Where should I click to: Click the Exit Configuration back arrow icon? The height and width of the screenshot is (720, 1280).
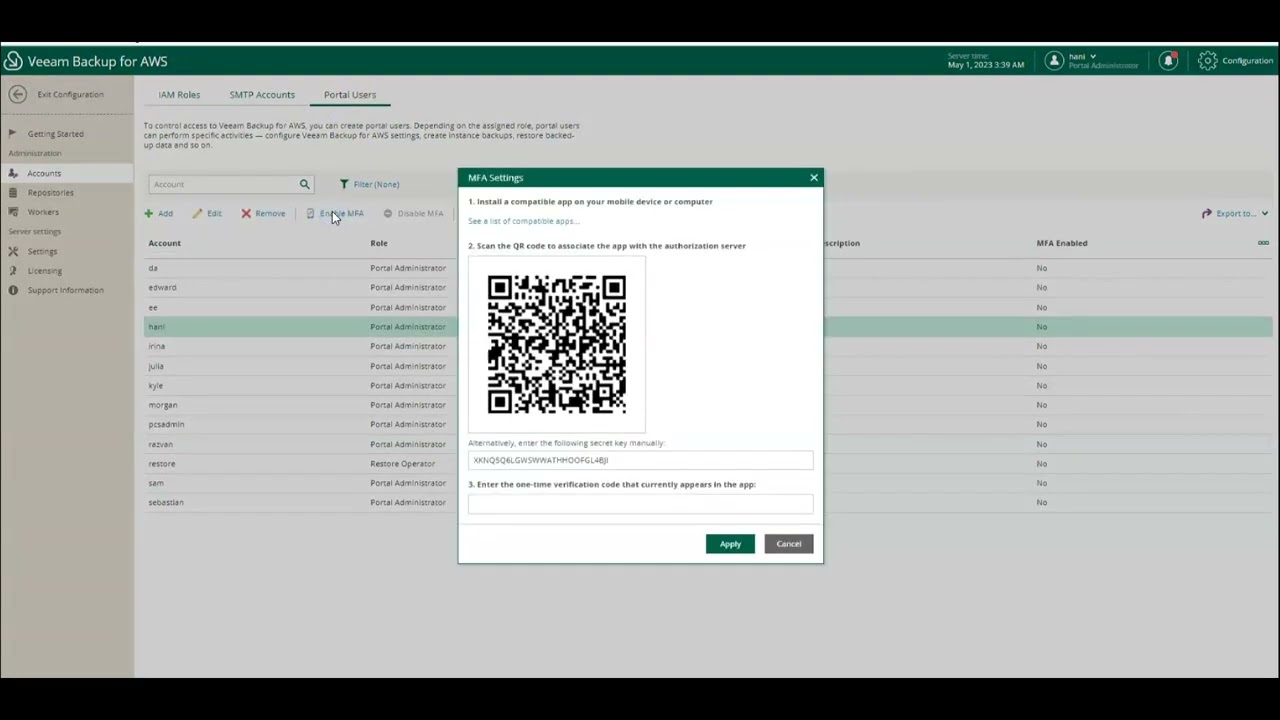pos(17,94)
